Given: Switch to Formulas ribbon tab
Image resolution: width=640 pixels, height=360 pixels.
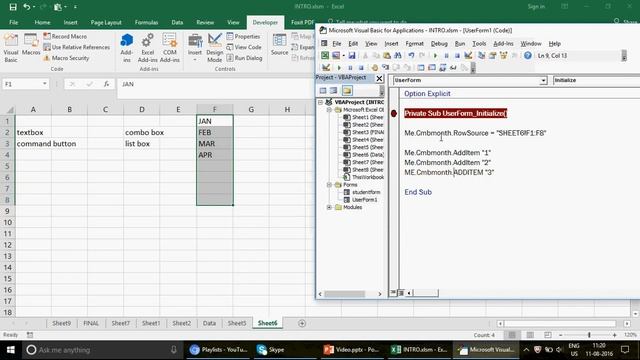Looking at the screenshot, I should pyautogui.click(x=146, y=22).
